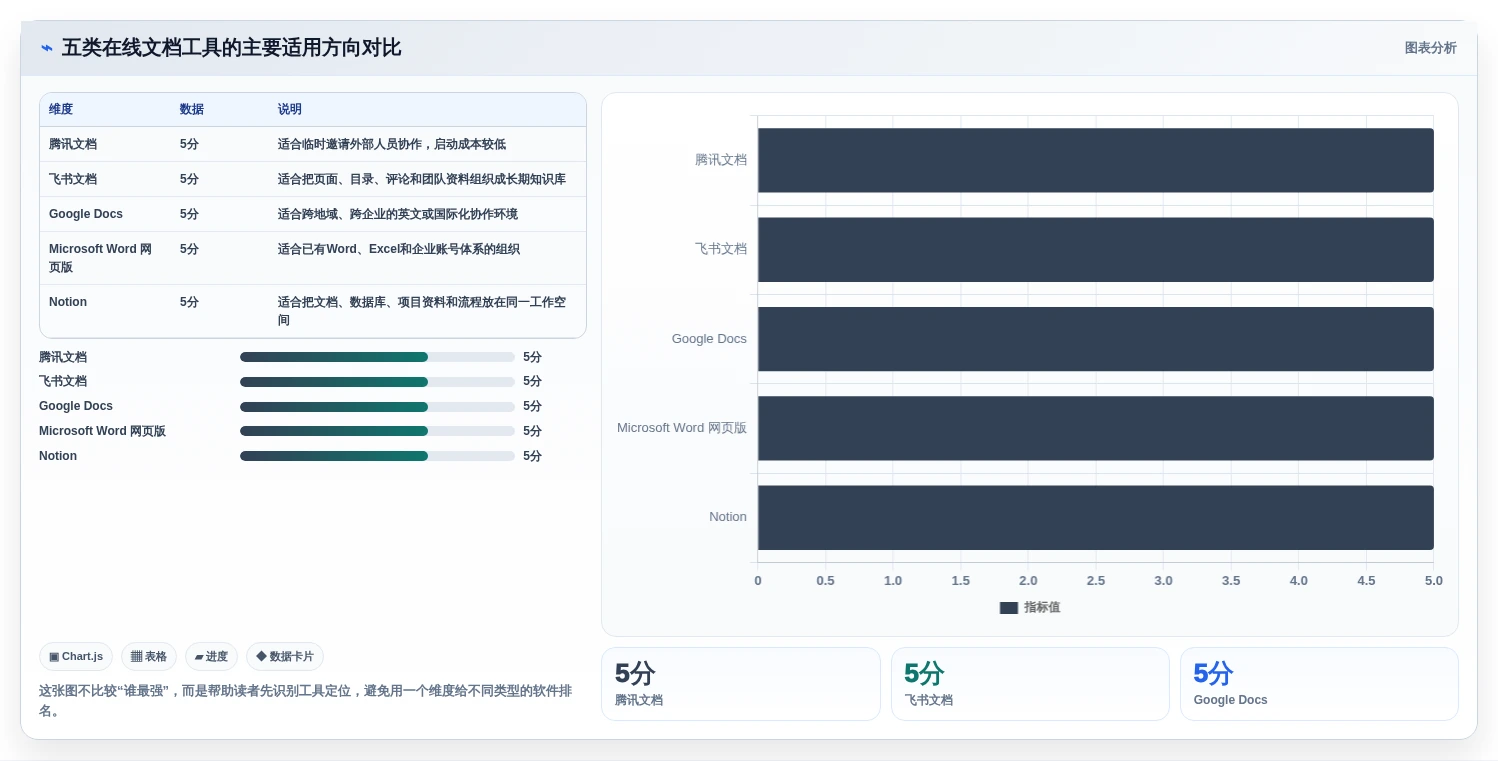
Task: Click the 腾讯文档 label above the progress list
Action: 63,357
